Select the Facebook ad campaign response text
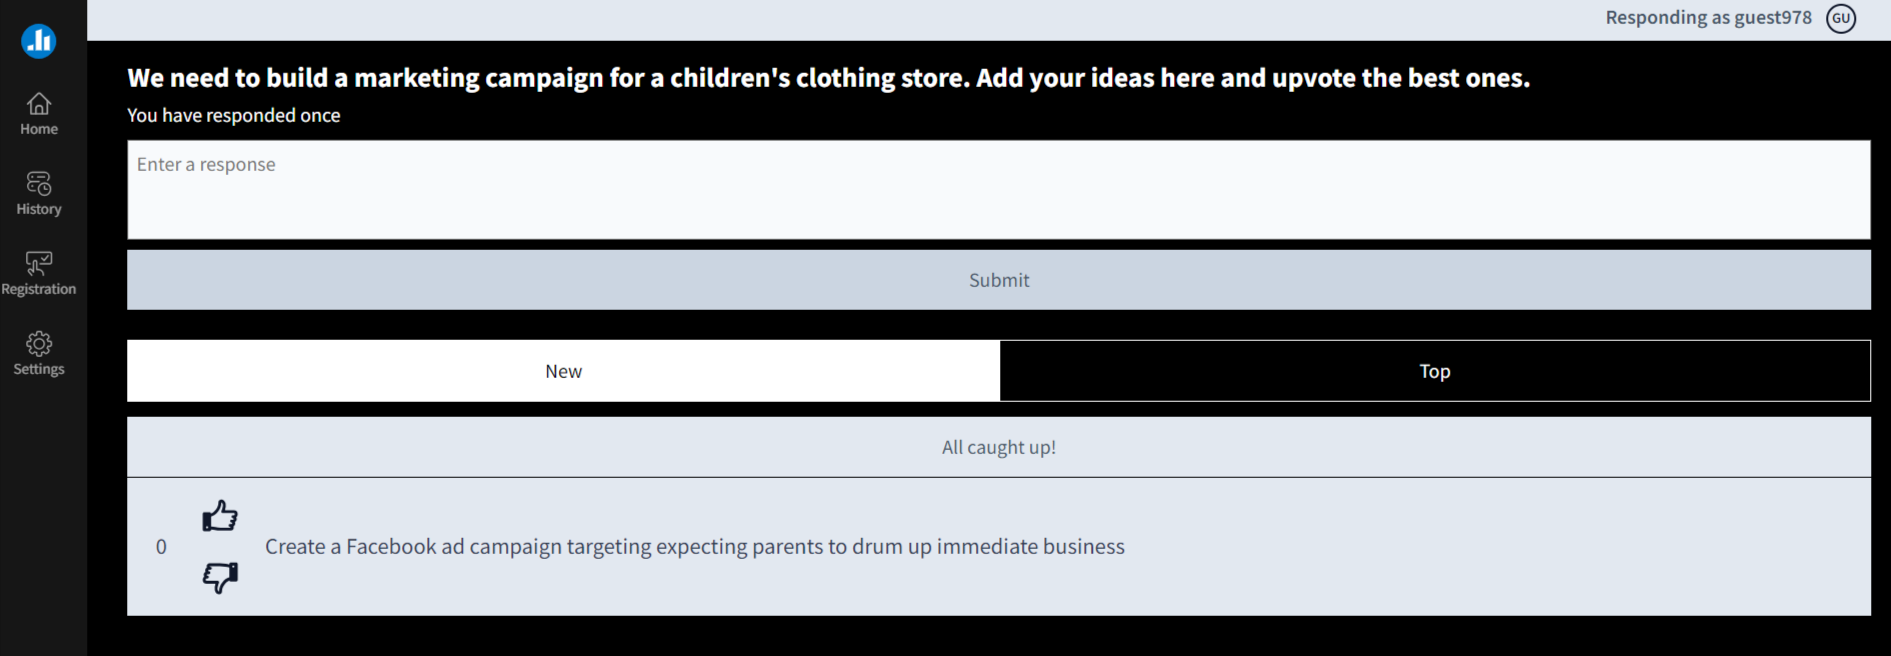Image resolution: width=1891 pixels, height=656 pixels. pyautogui.click(x=694, y=547)
